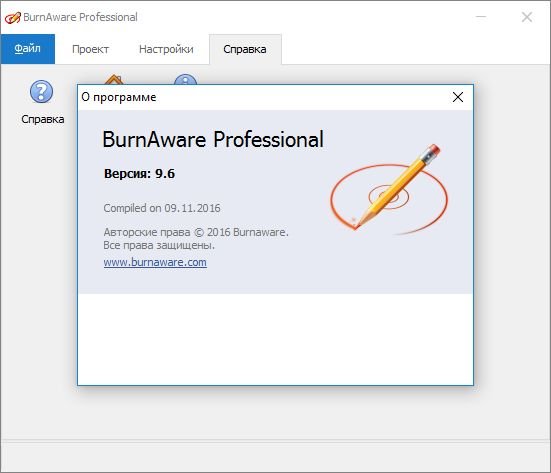Screen dimensions: 551x473
Task: Click the Версия: 9.6 text
Action: (140, 174)
